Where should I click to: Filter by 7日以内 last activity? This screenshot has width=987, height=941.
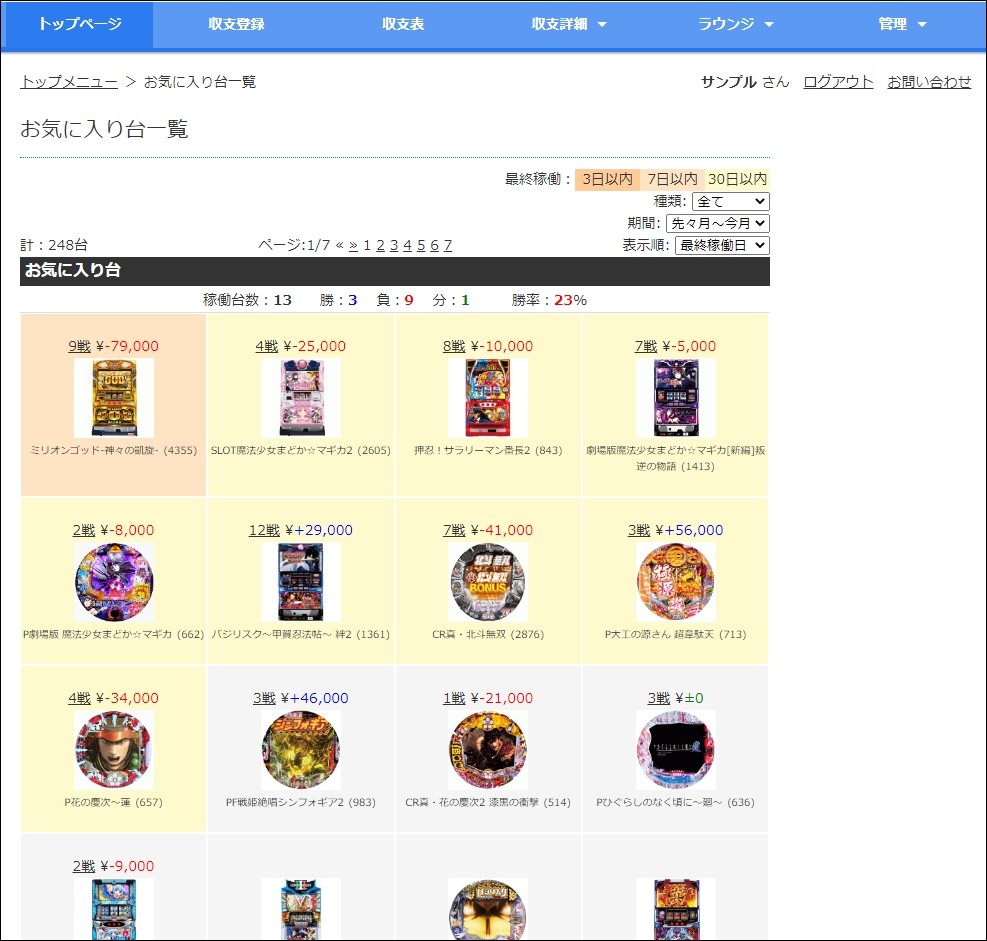[x=672, y=179]
